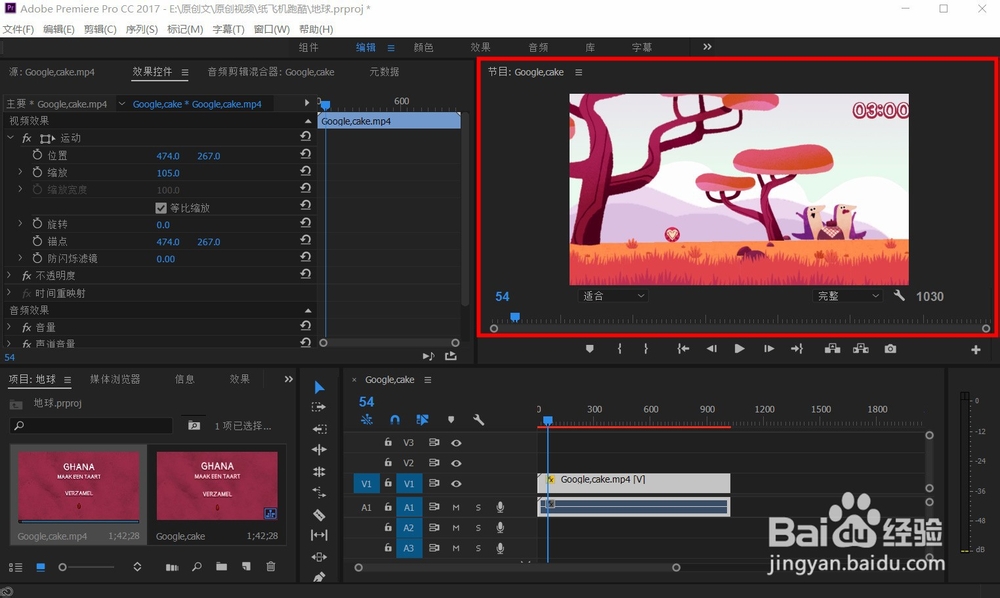The height and width of the screenshot is (598, 1000).
Task: Expand the rotation property
Action: pos(20,224)
